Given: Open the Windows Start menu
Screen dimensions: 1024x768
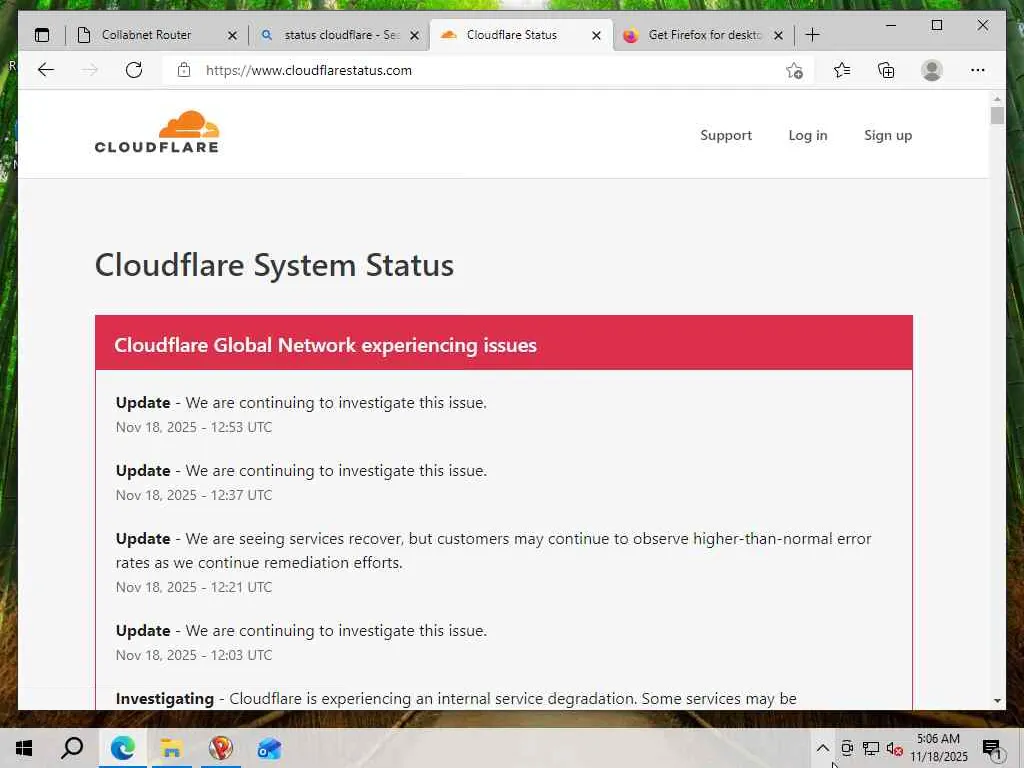Looking at the screenshot, I should [24, 748].
